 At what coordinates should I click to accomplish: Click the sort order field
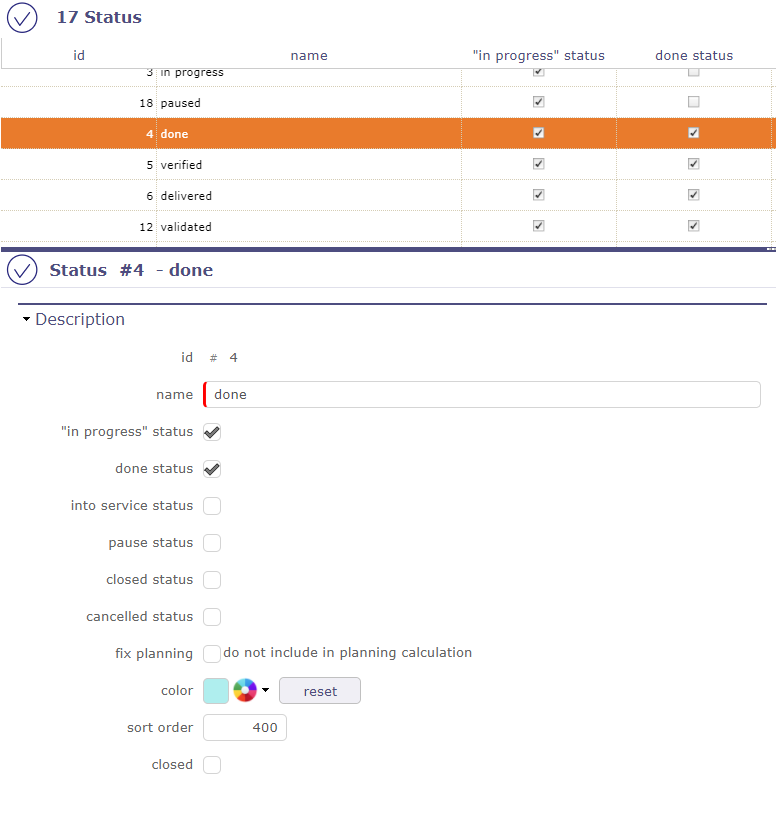tap(245, 728)
